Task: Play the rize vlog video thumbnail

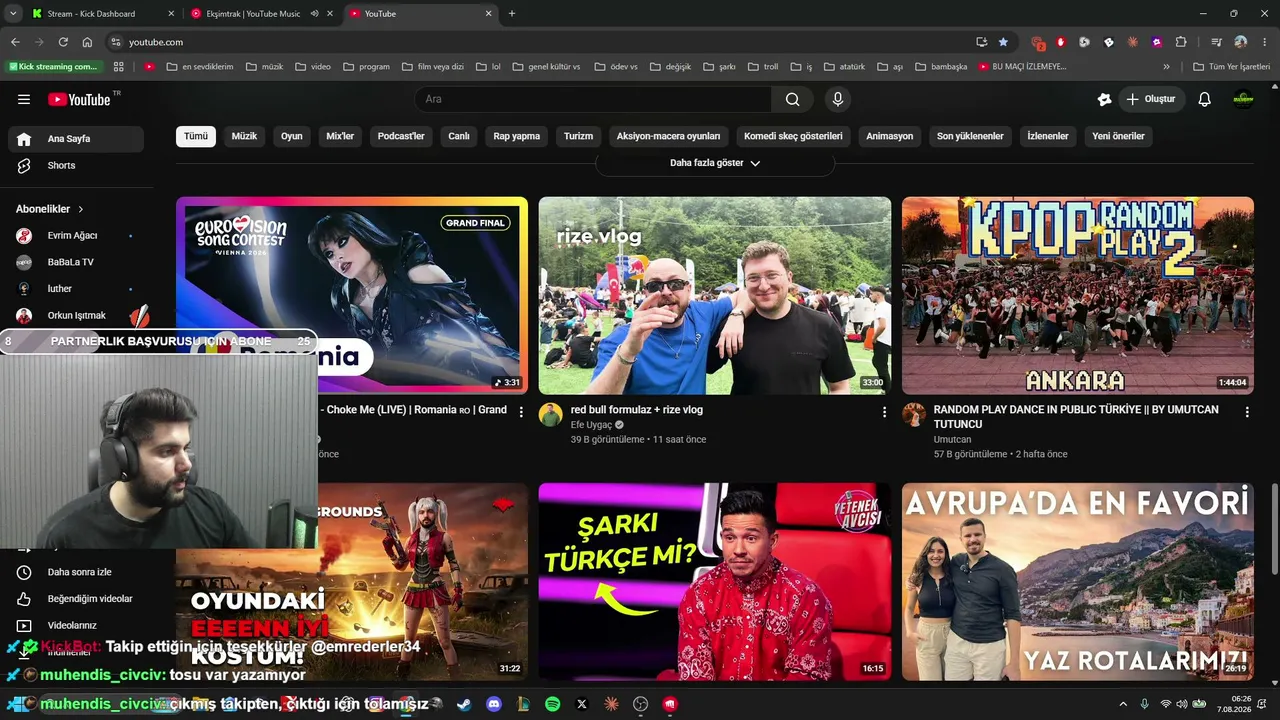Action: click(x=715, y=296)
